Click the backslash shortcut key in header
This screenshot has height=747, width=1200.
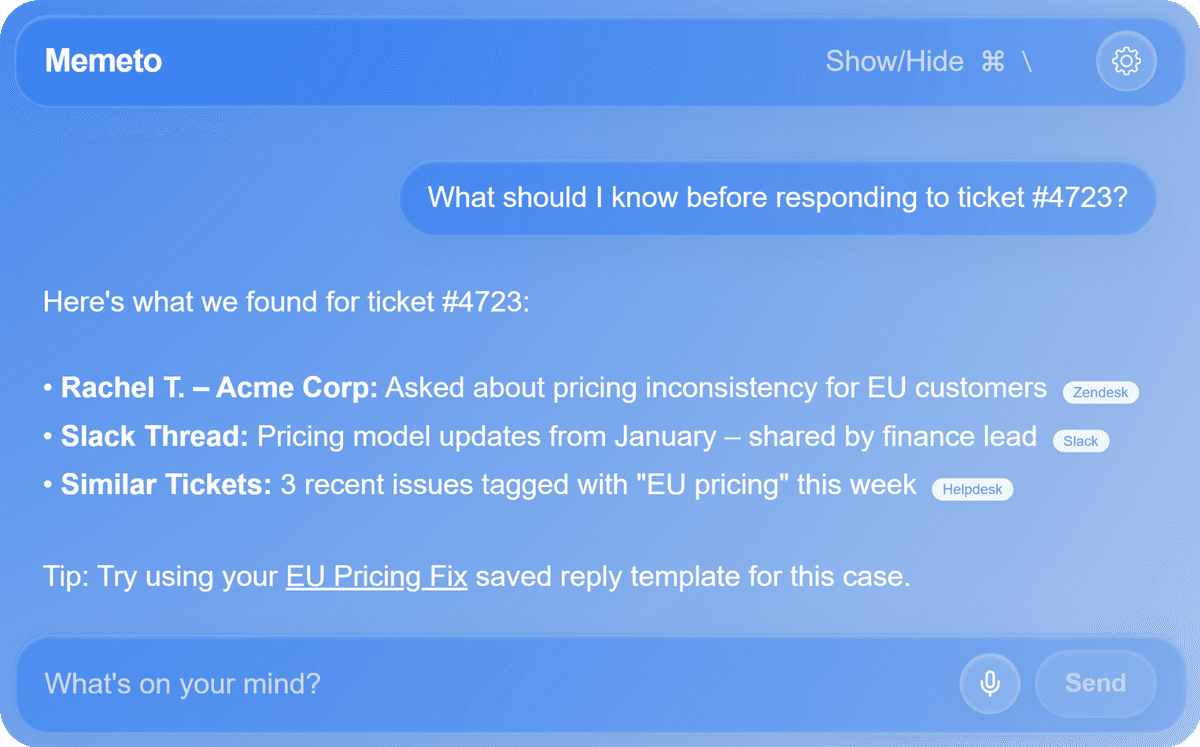(x=1027, y=62)
